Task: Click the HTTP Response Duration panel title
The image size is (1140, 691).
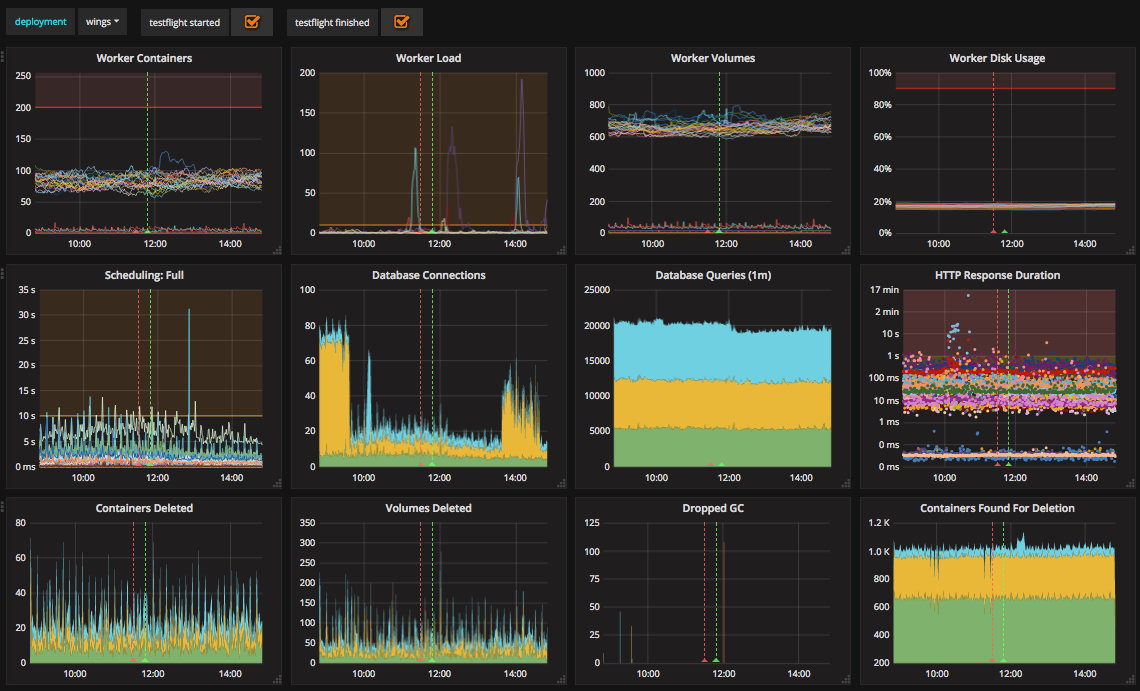Action: point(997,275)
